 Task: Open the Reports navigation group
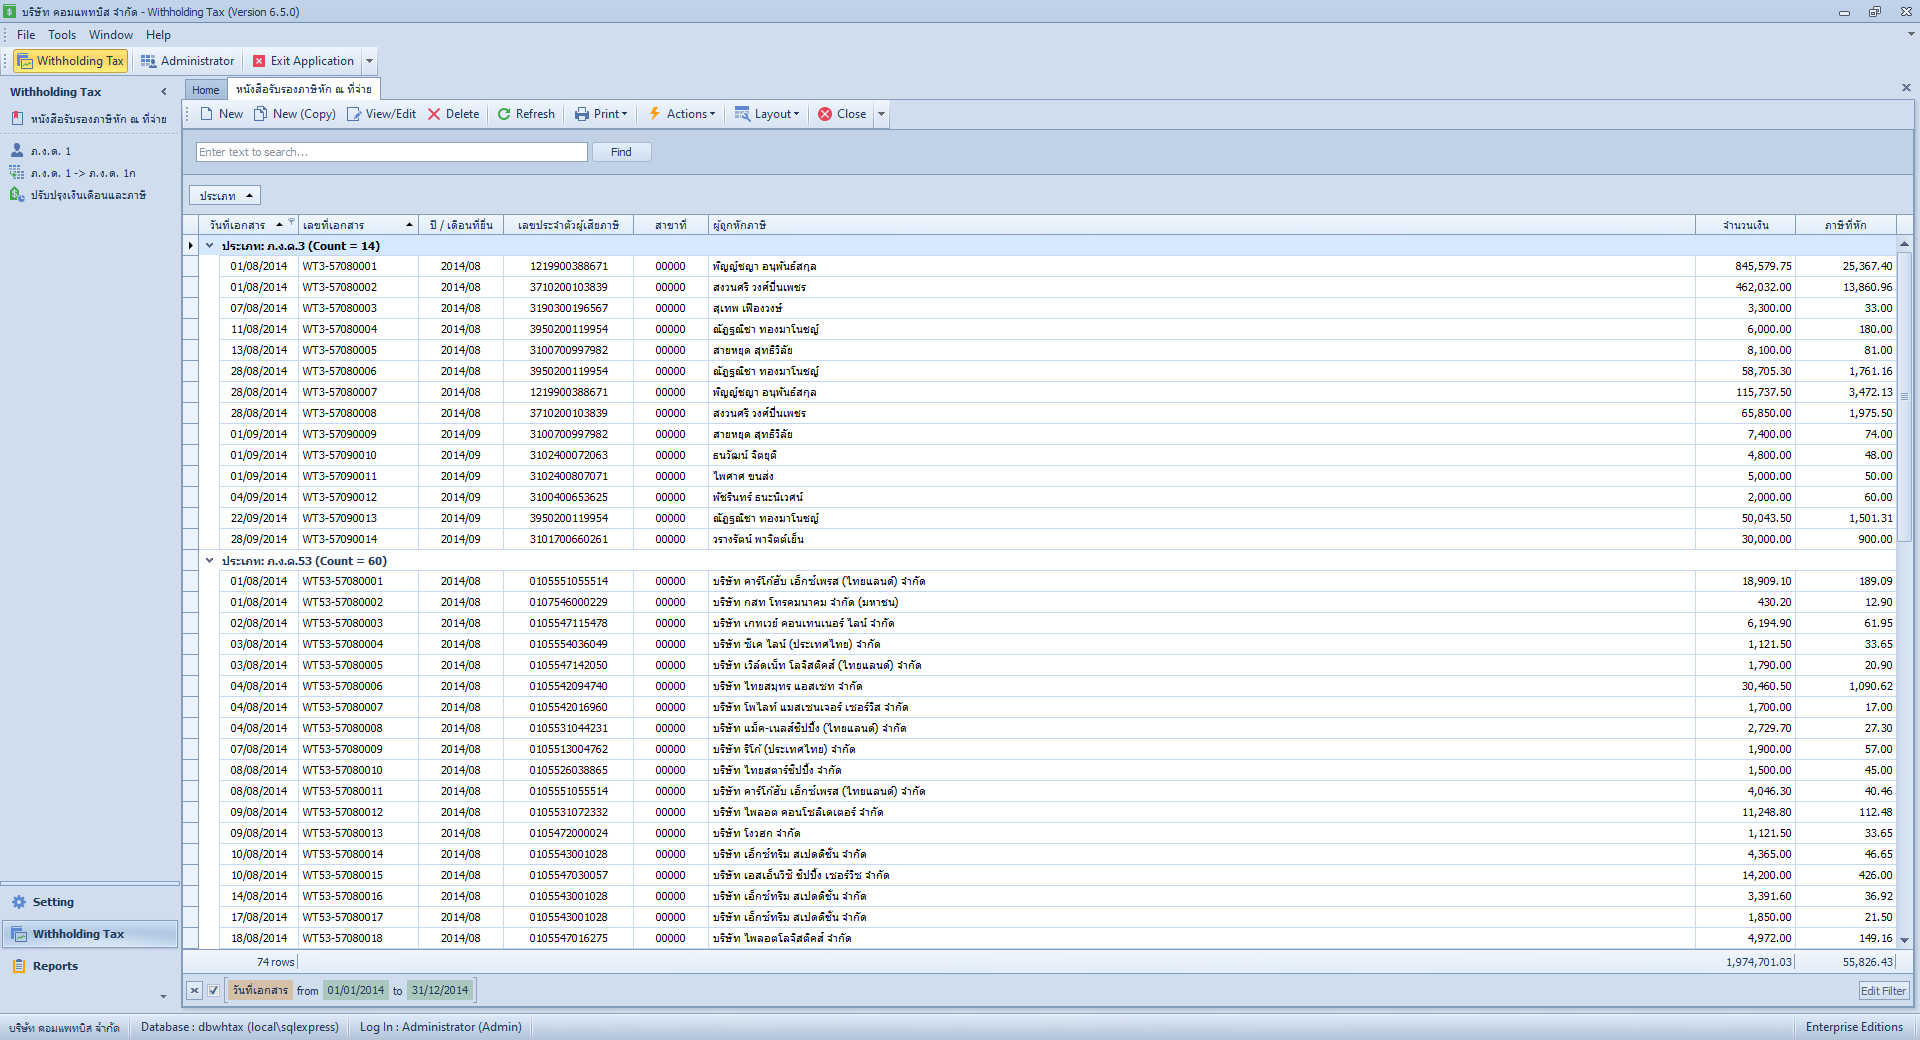pos(89,966)
